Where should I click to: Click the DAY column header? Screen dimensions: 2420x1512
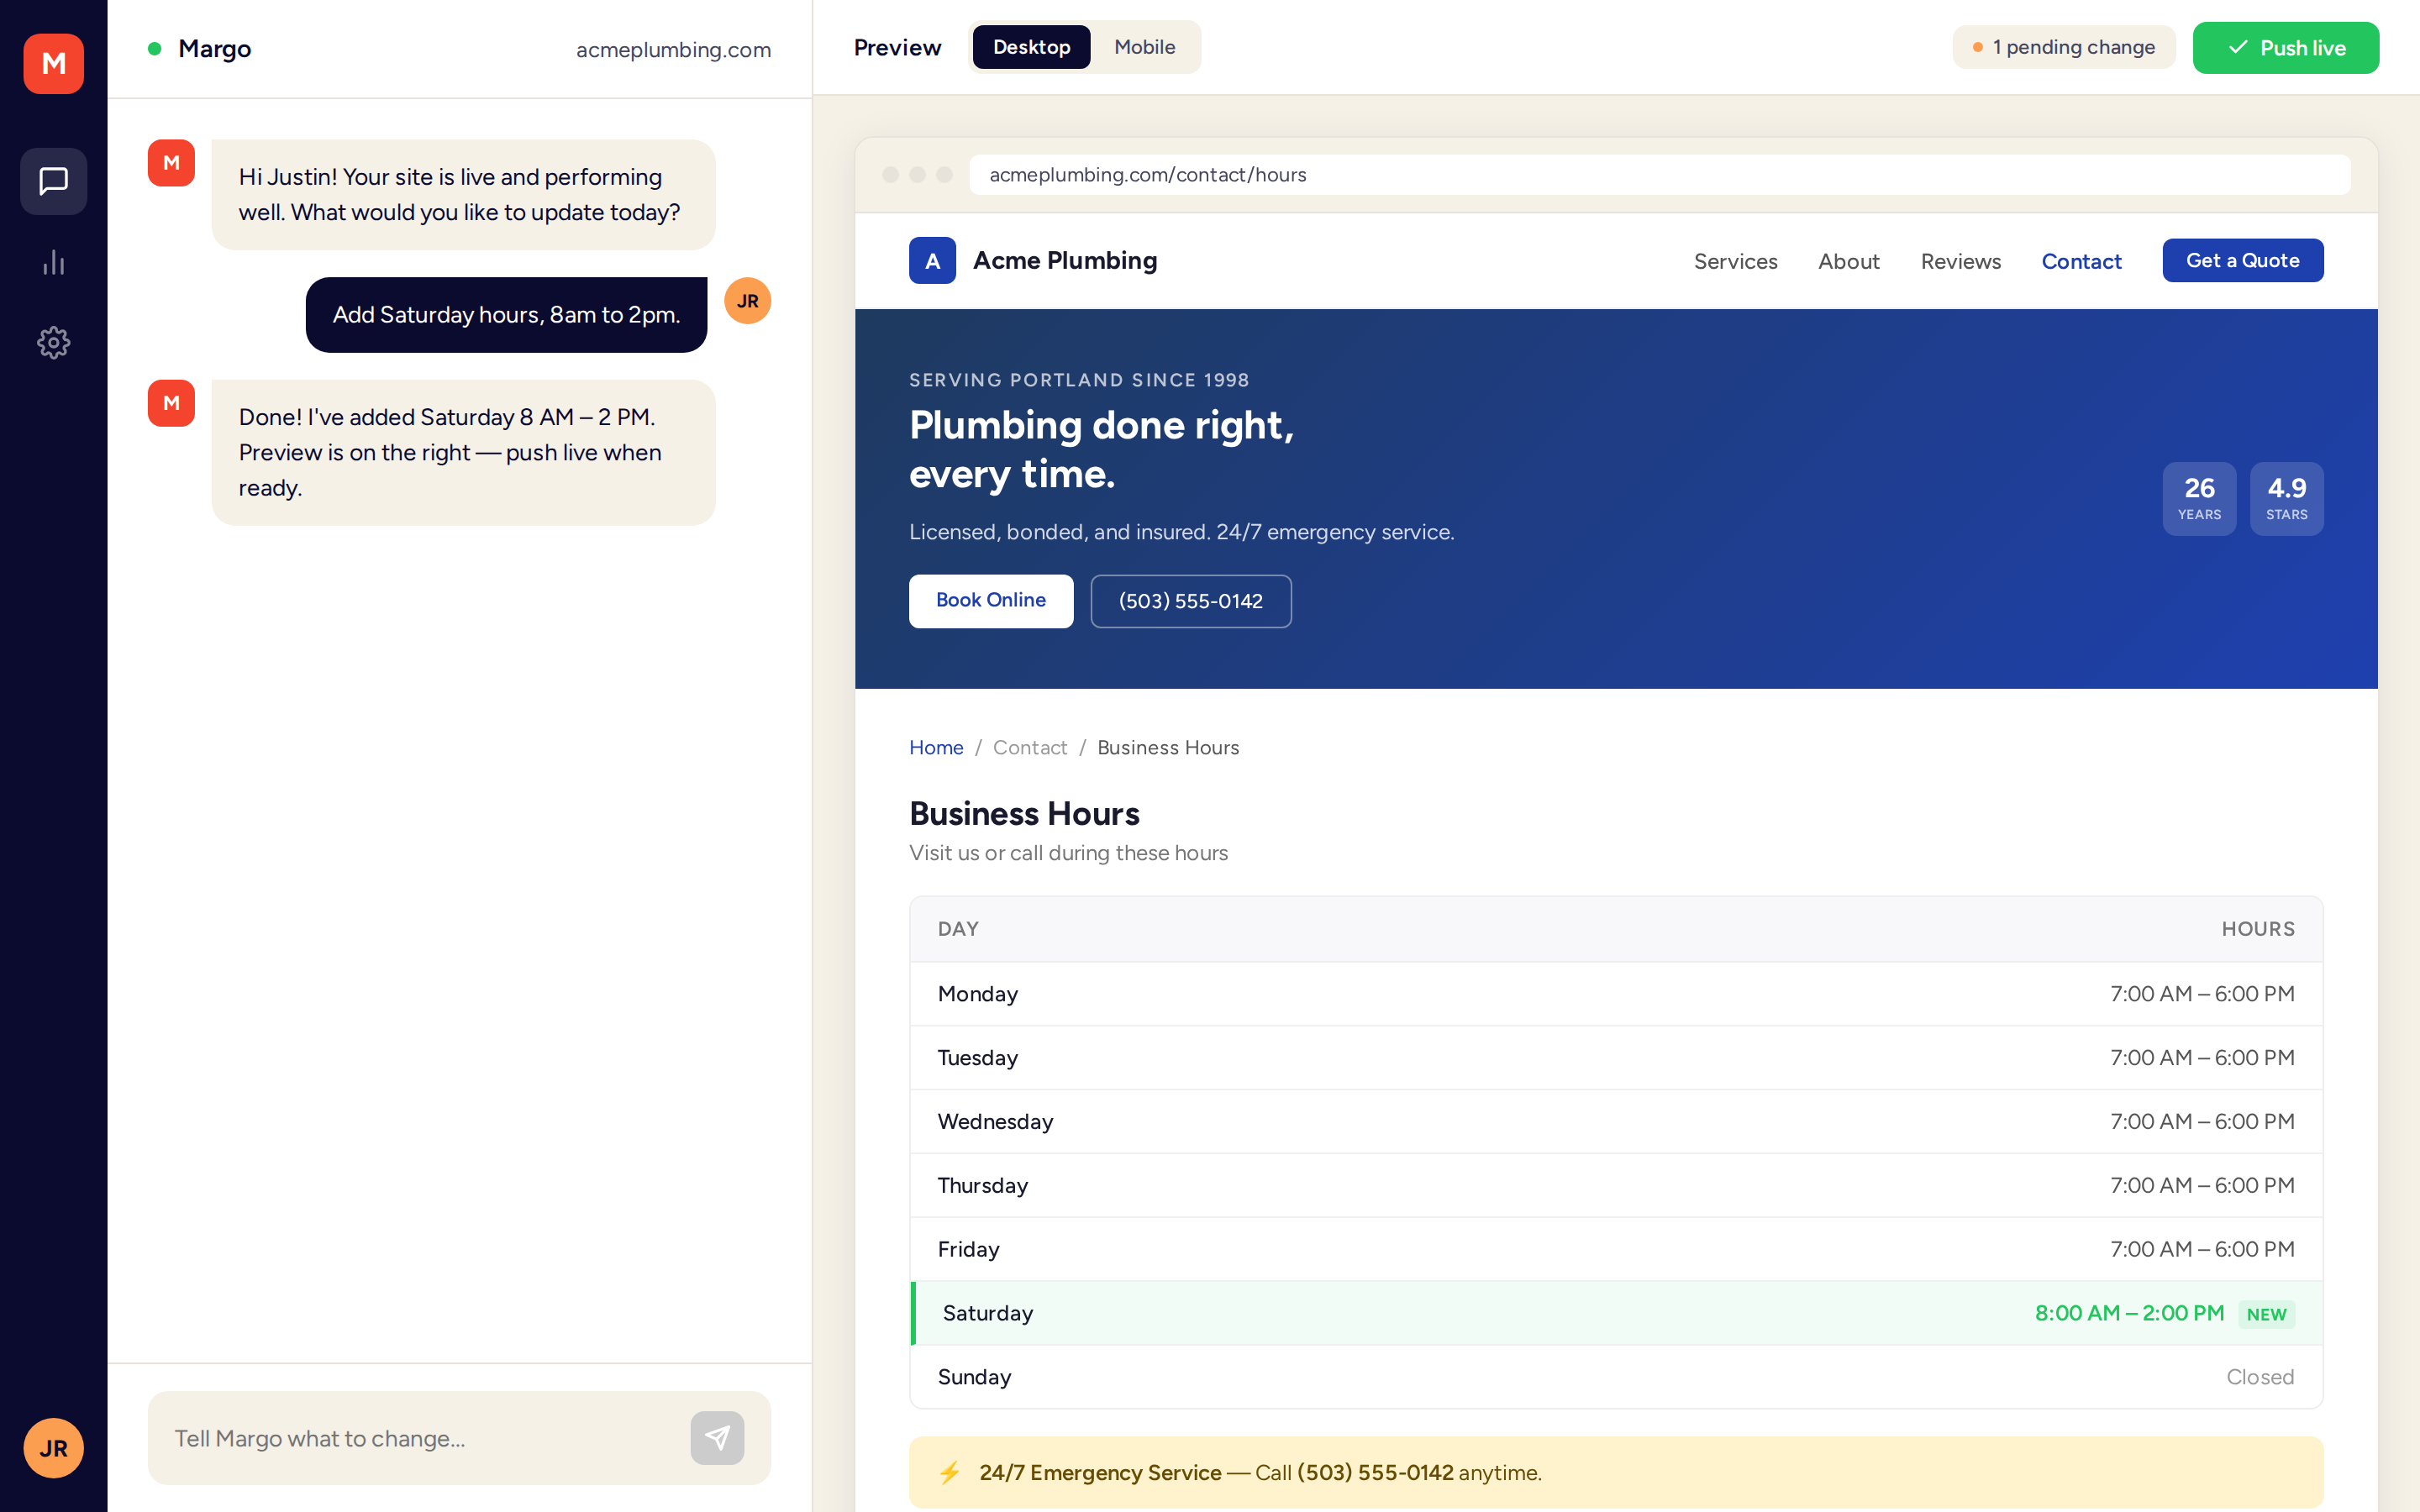958,929
